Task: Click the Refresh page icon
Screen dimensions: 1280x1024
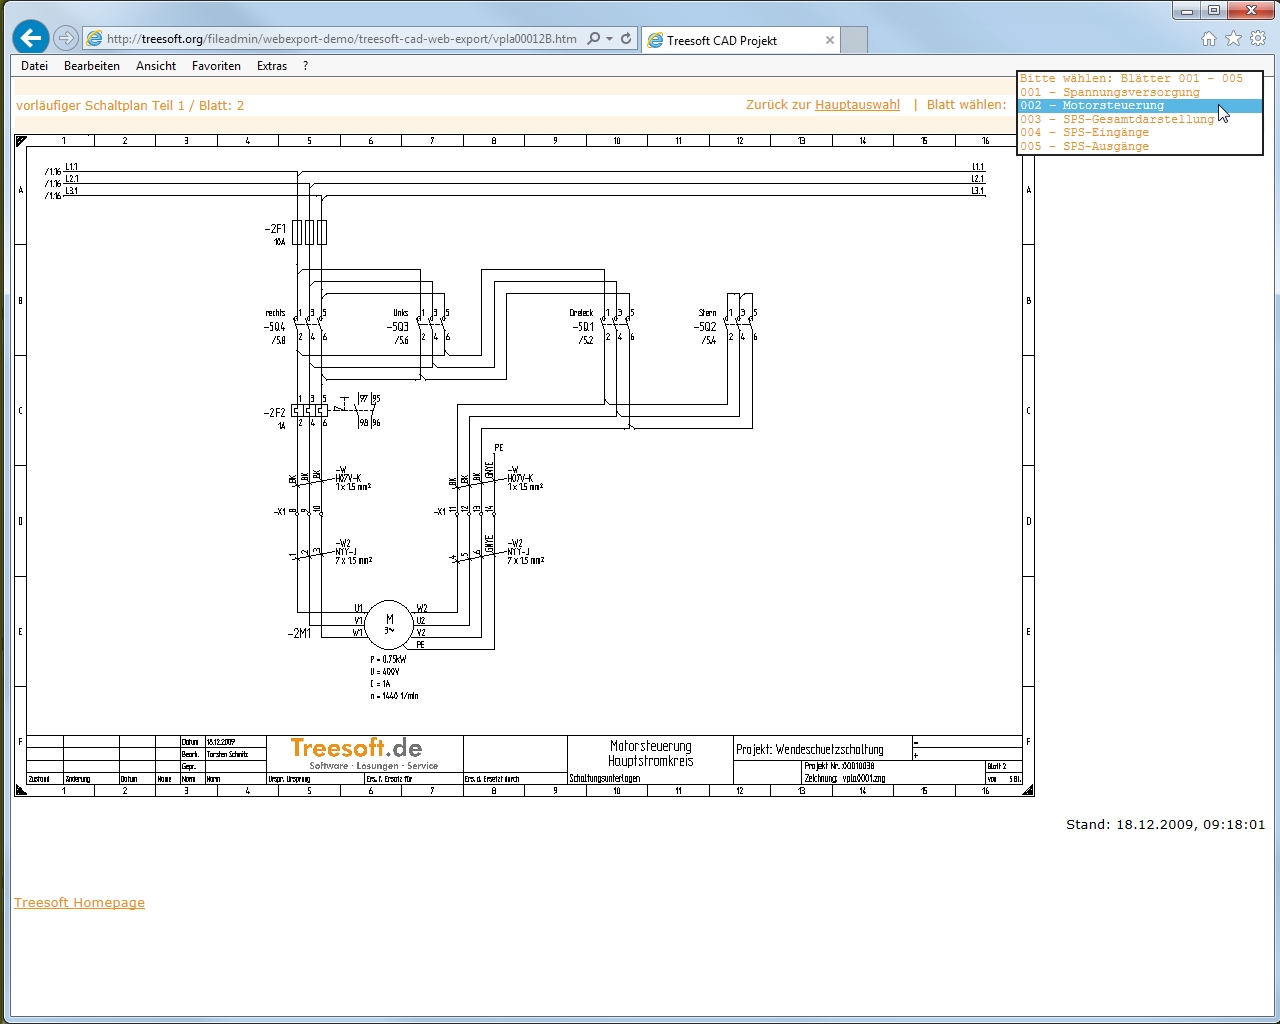Action: (626, 39)
